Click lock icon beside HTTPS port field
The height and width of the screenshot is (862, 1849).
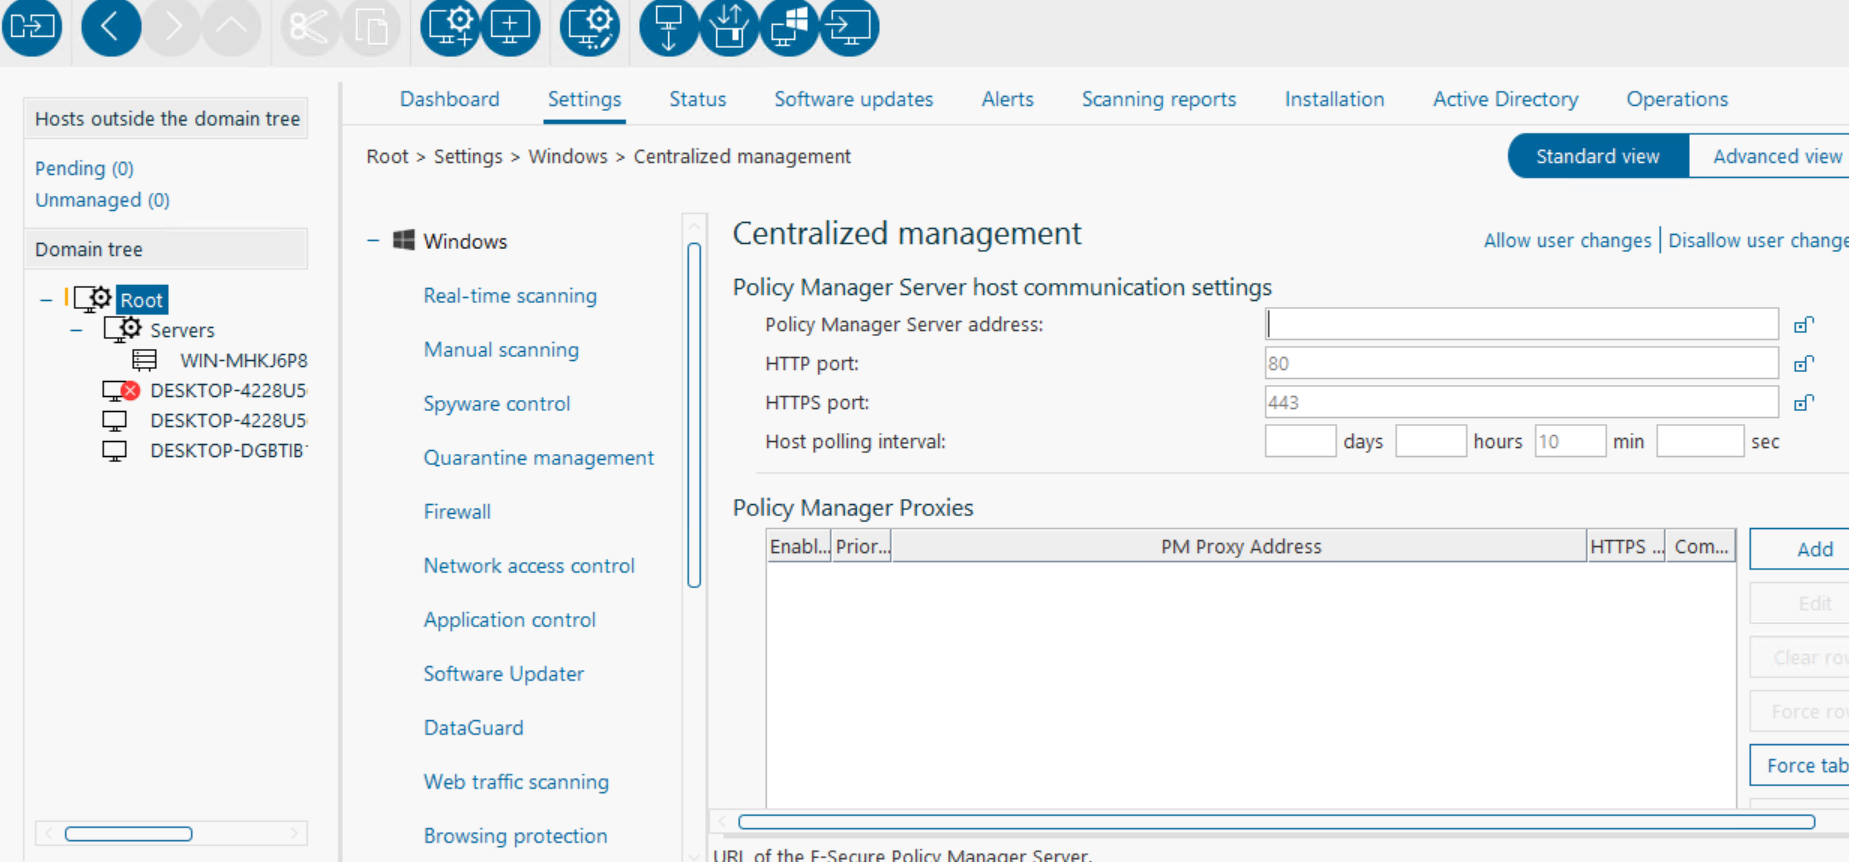[1803, 403]
